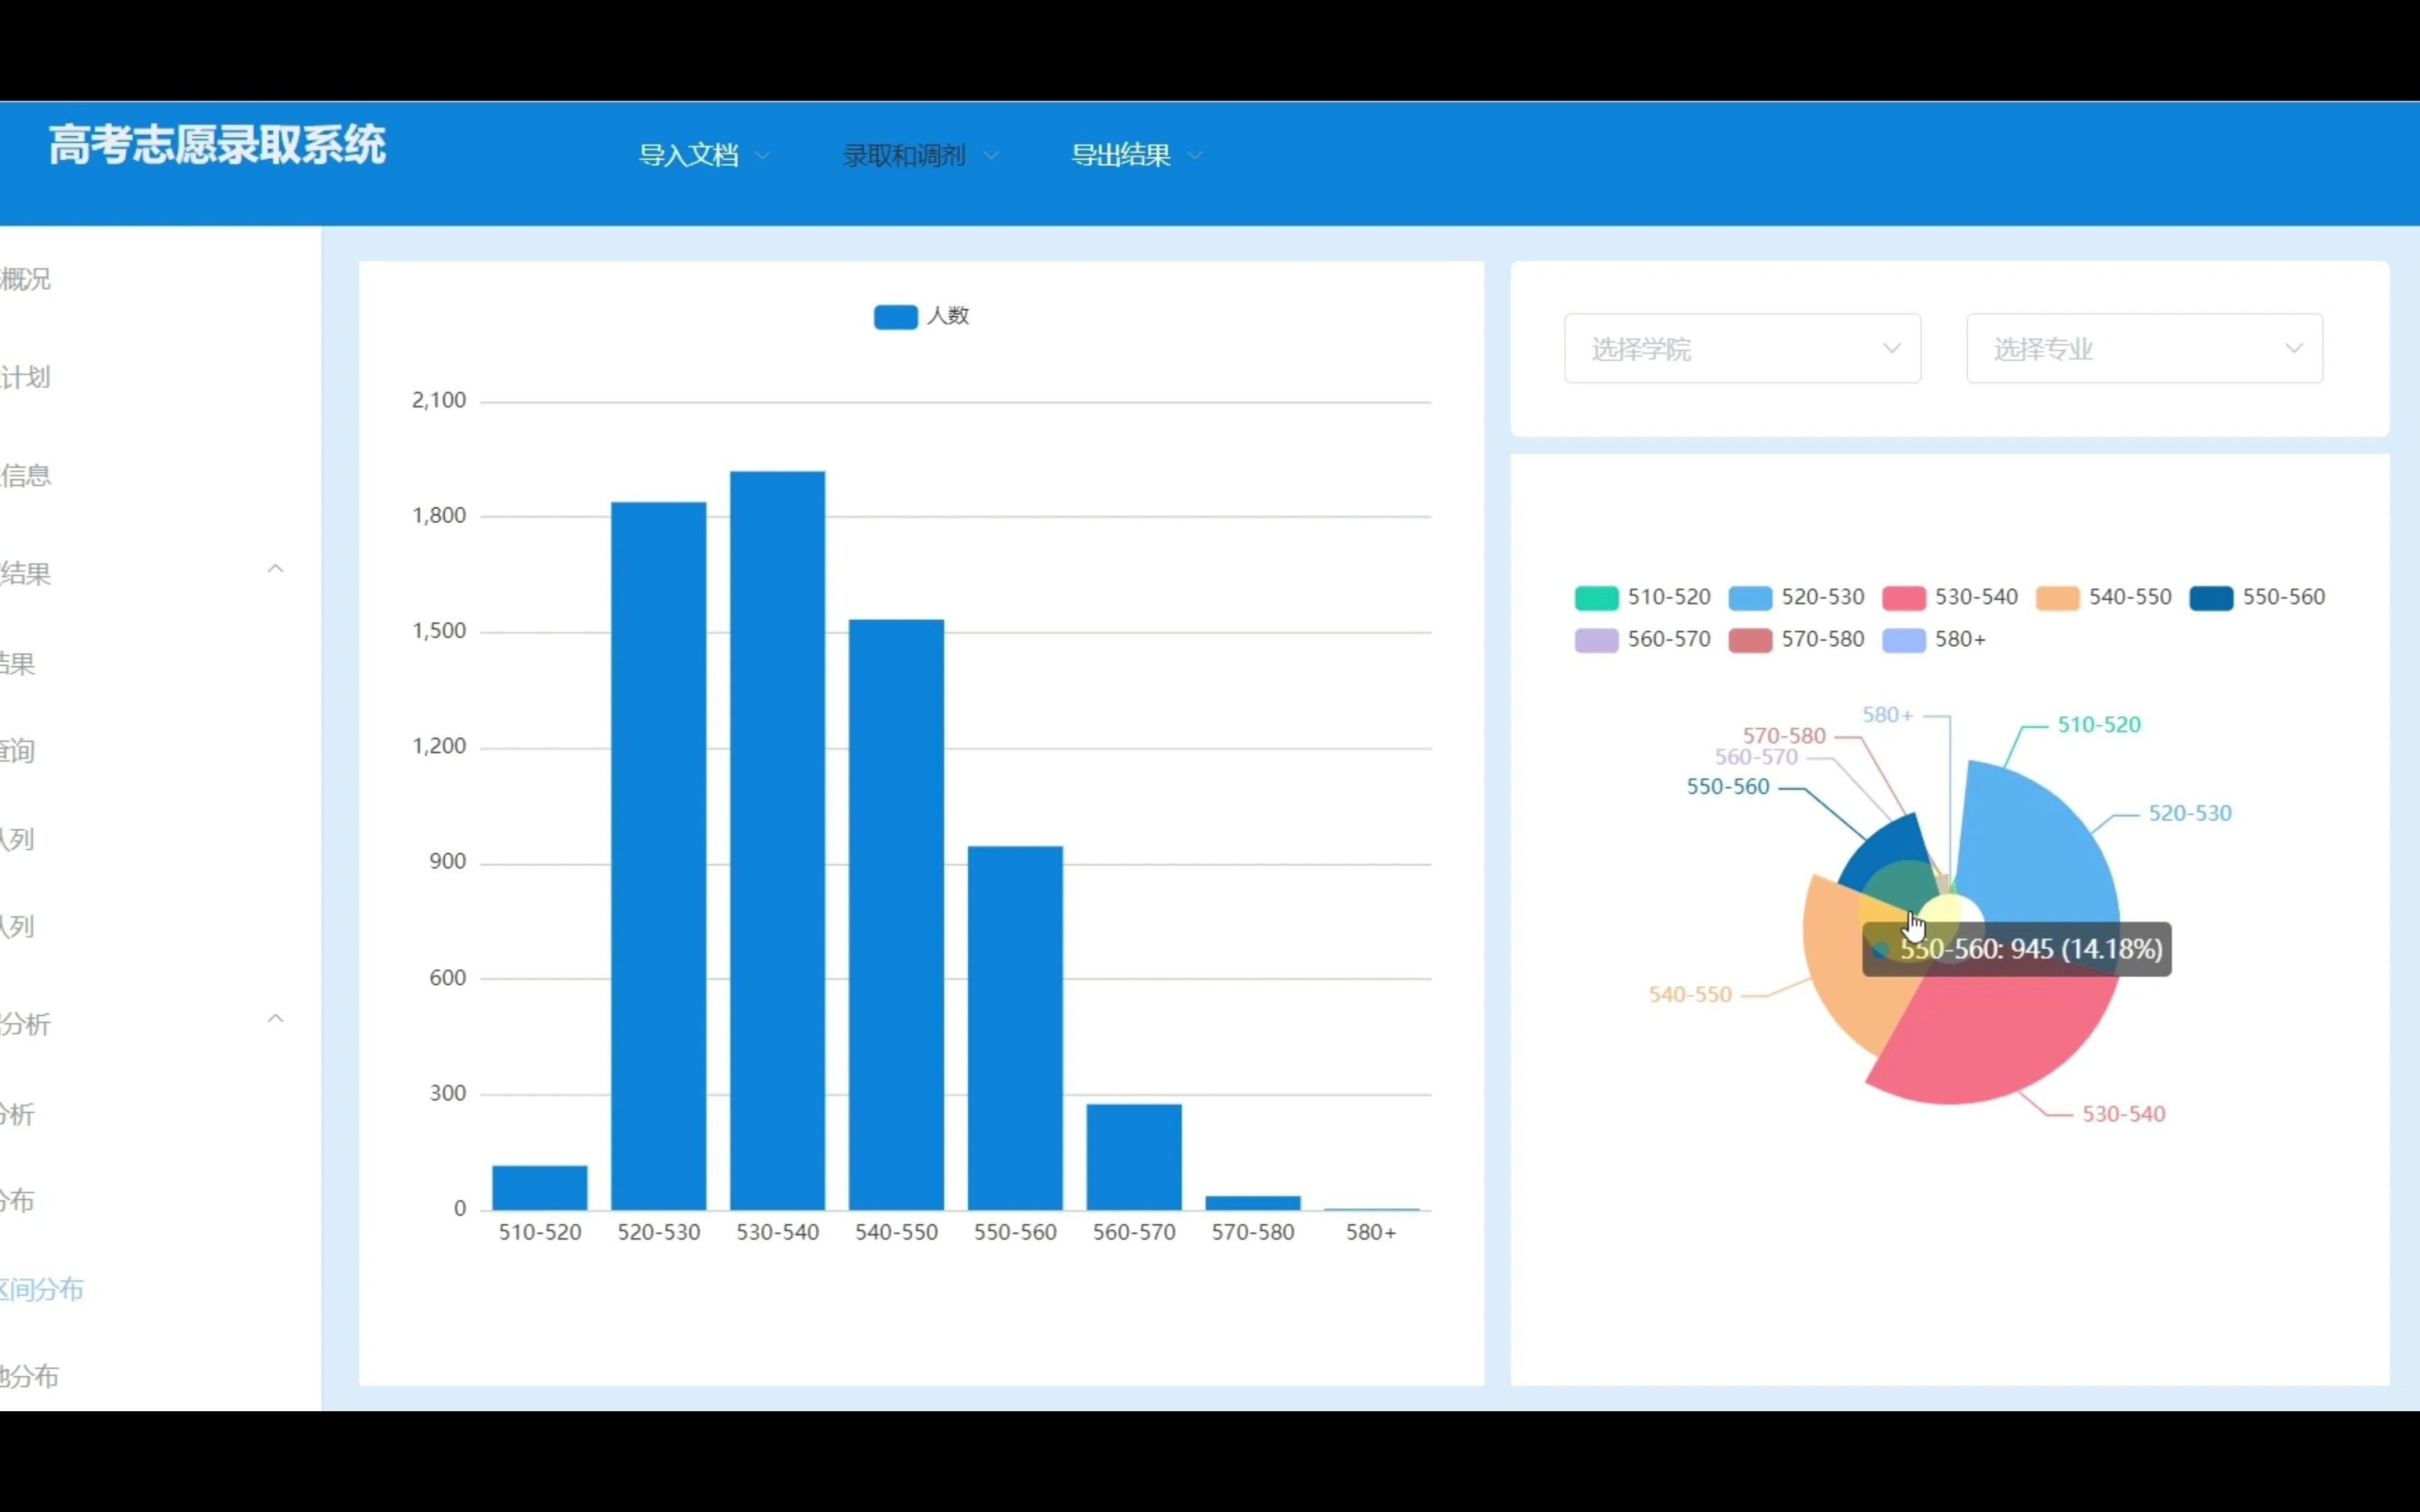
Task: Click the 540-550 bar in chart
Action: (897, 915)
